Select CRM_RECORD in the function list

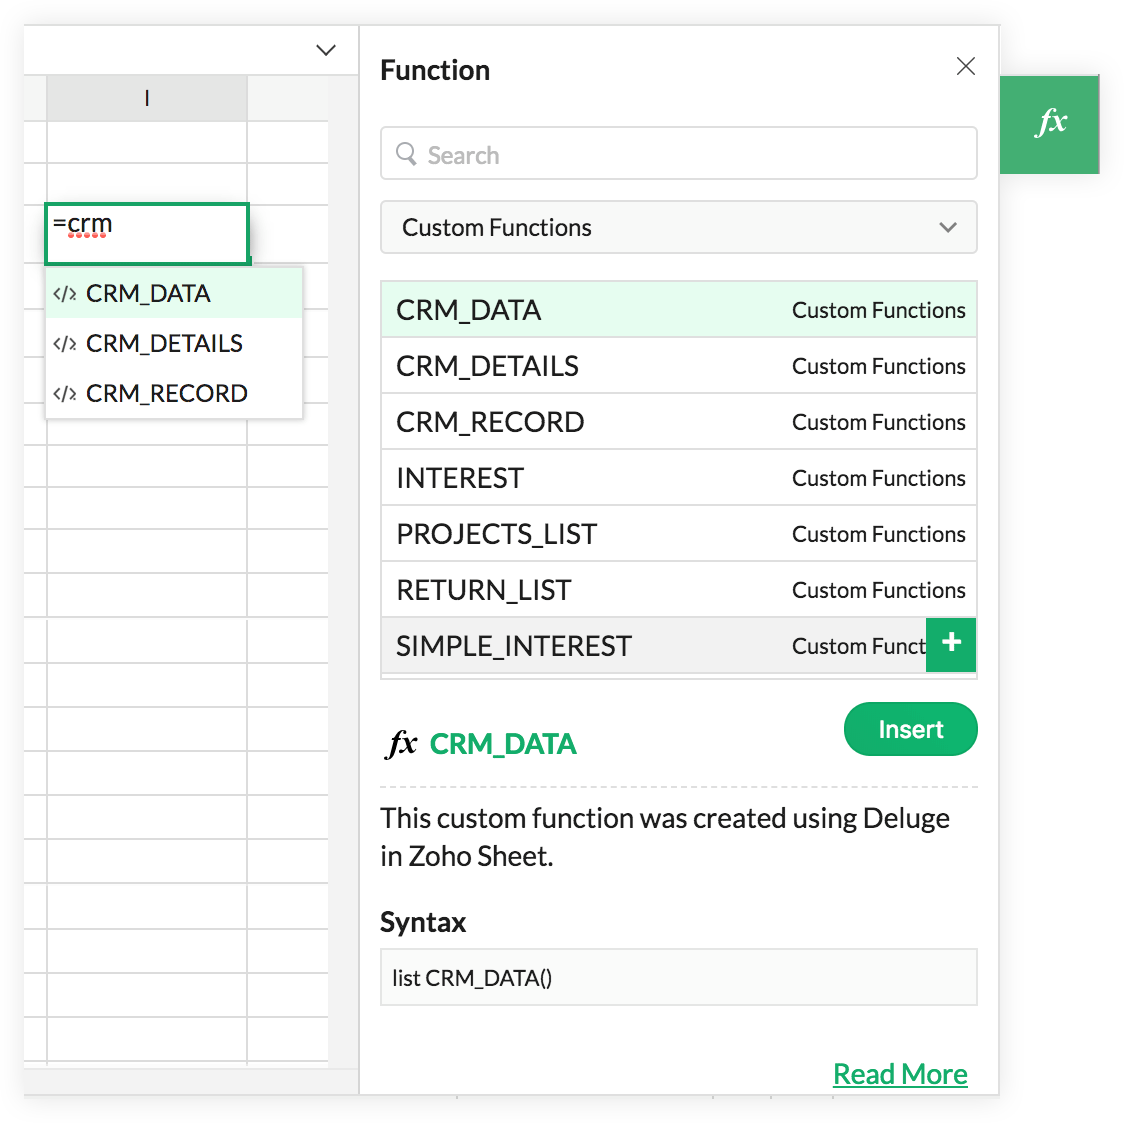pyautogui.click(x=679, y=421)
